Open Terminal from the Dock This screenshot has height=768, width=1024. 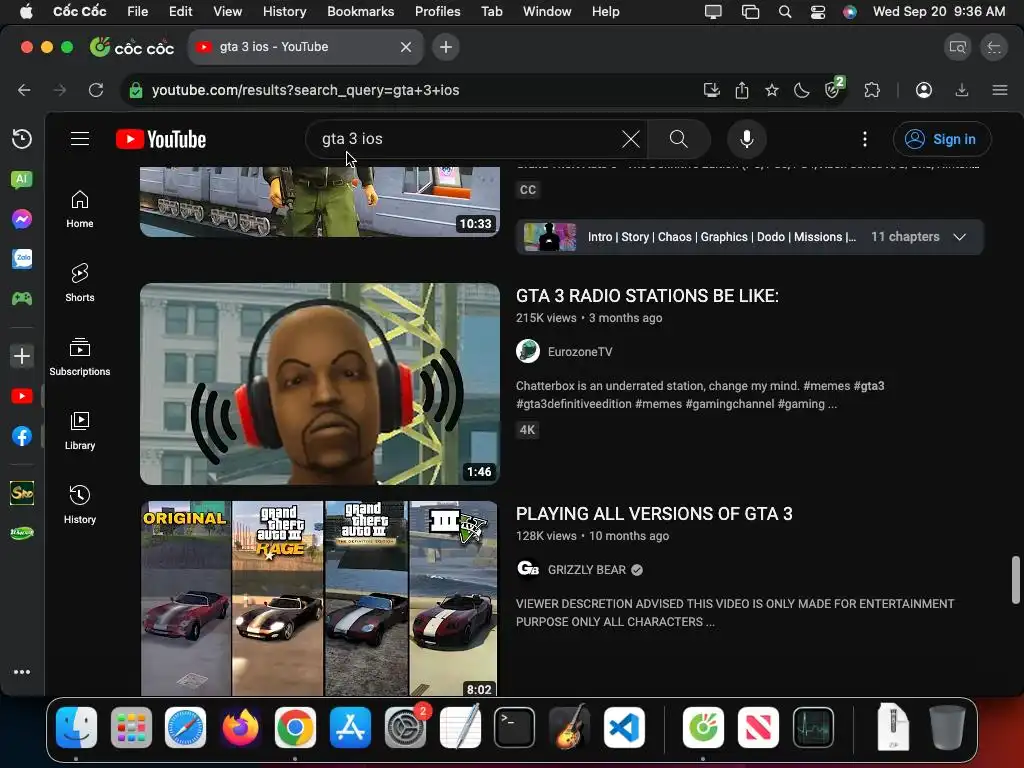pos(515,728)
